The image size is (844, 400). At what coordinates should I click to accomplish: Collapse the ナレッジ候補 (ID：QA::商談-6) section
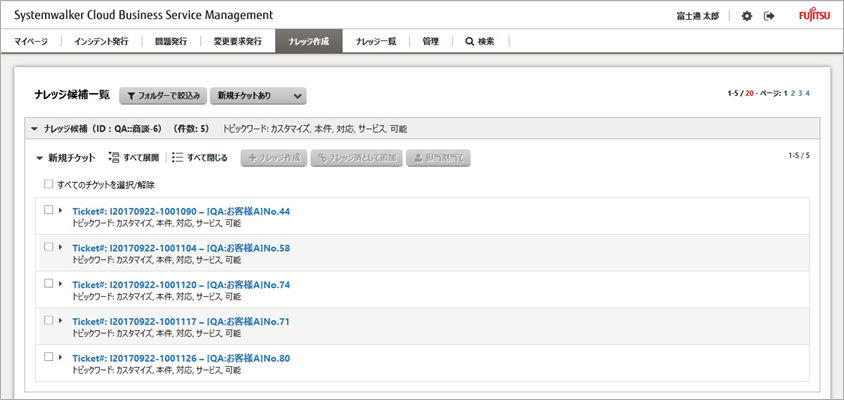point(34,129)
